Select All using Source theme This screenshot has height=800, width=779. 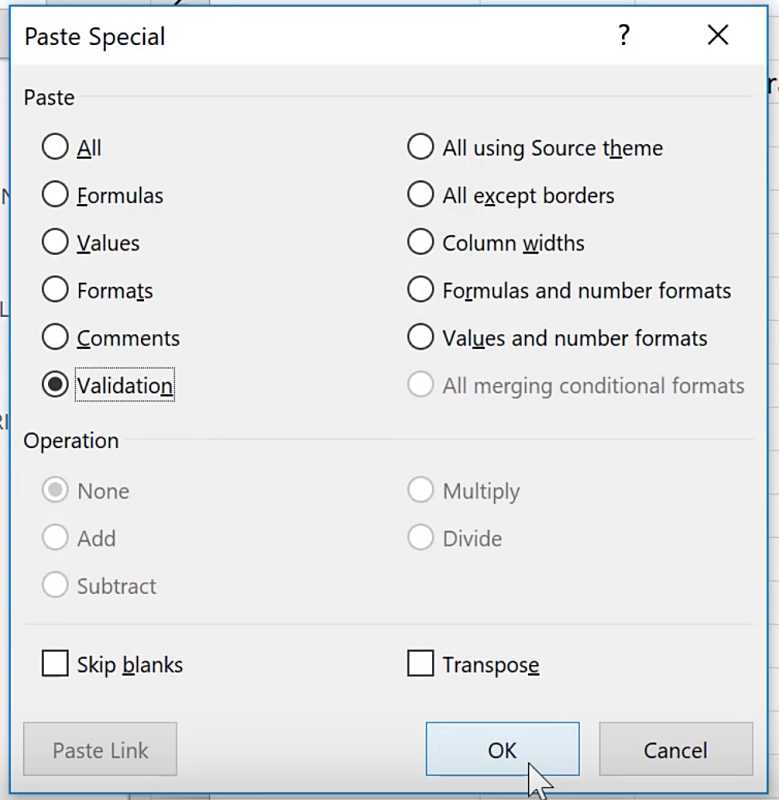420,148
